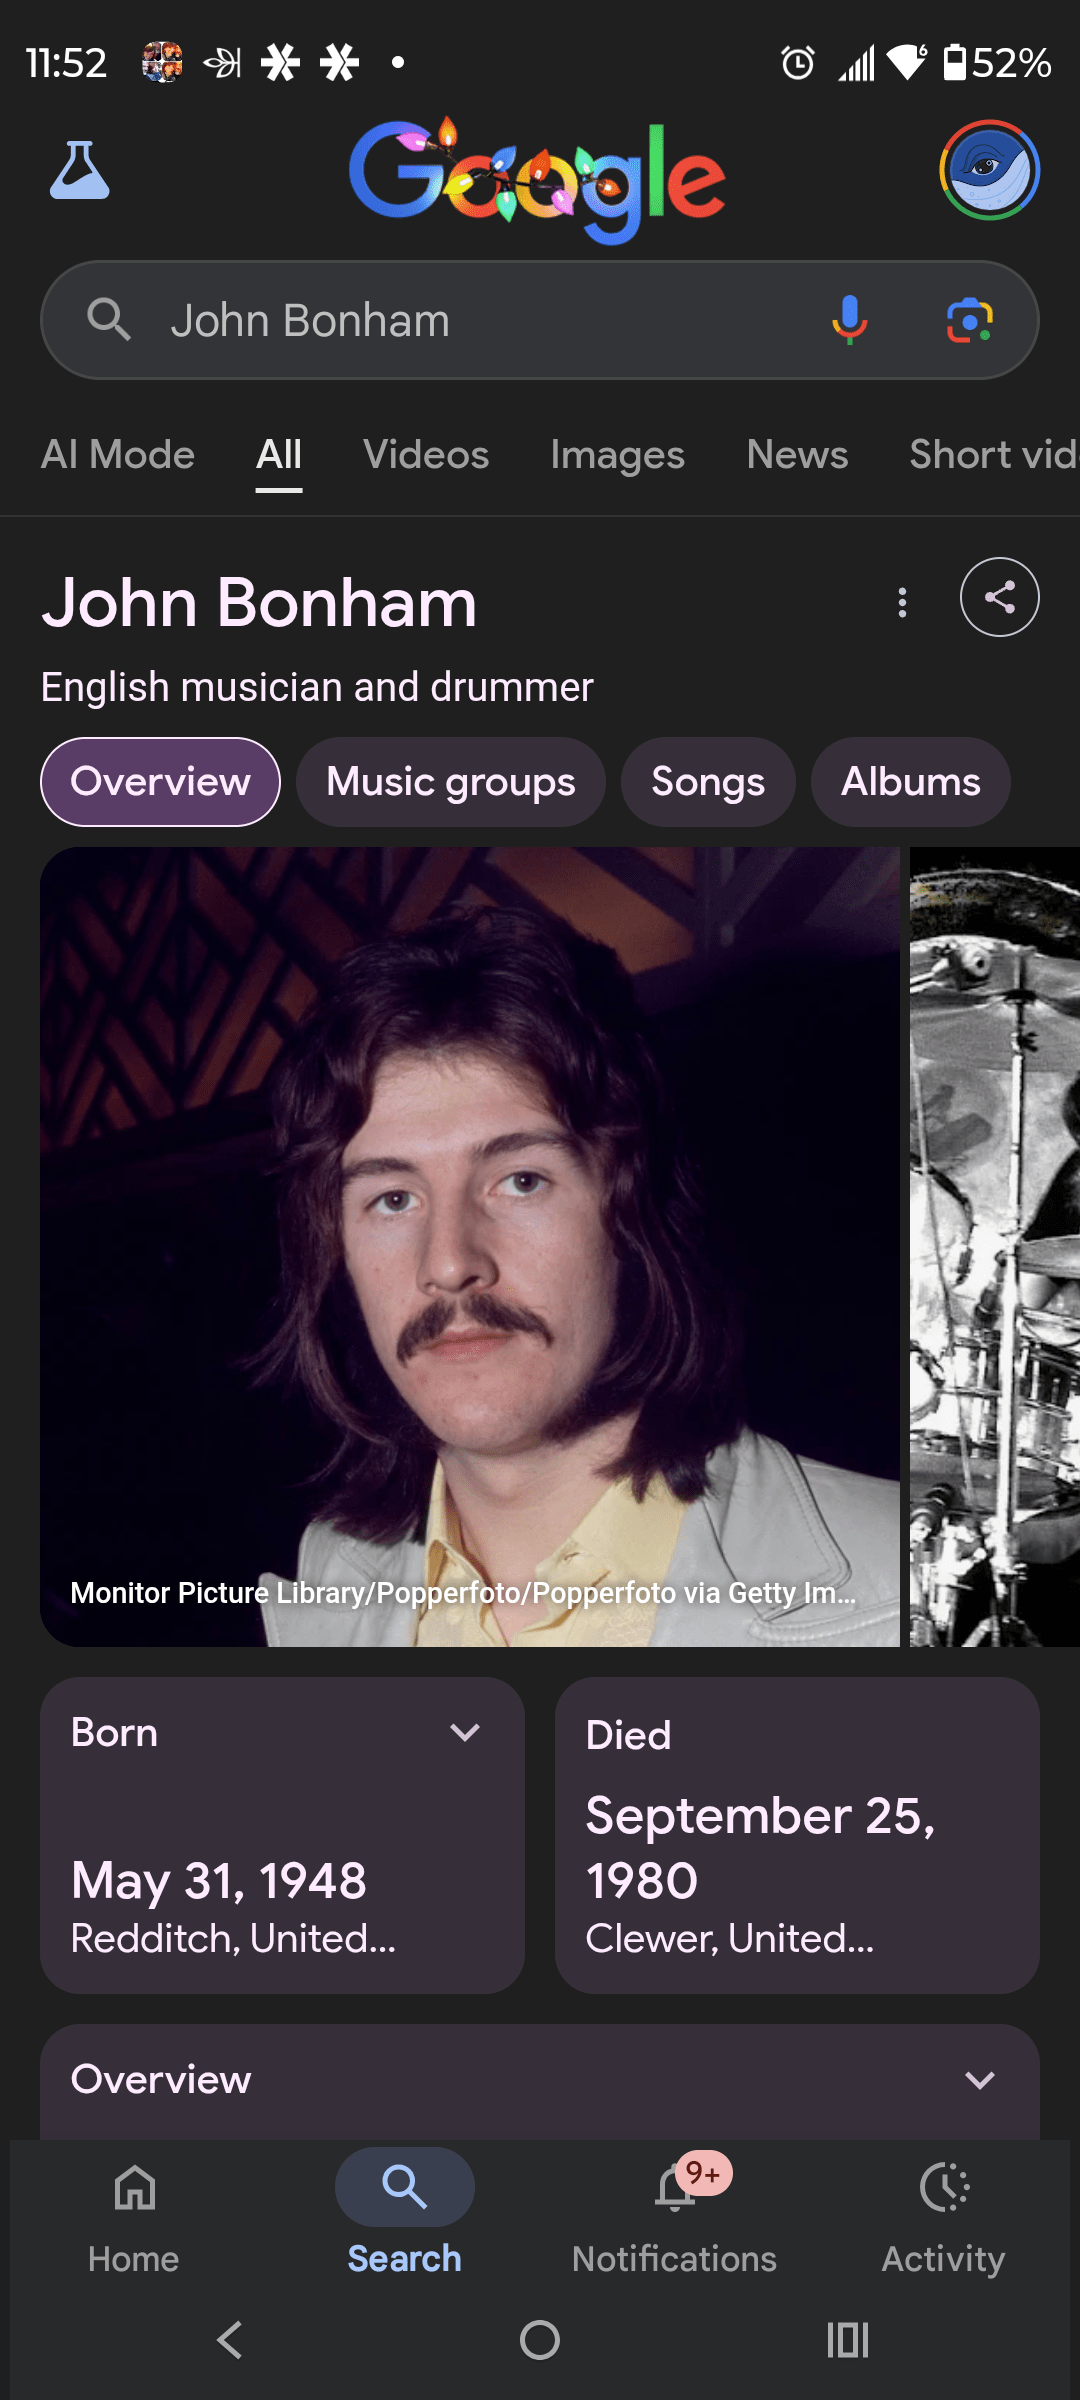This screenshot has height=2400, width=1080.
Task: Open Google Lens camera search
Action: pos(969,320)
